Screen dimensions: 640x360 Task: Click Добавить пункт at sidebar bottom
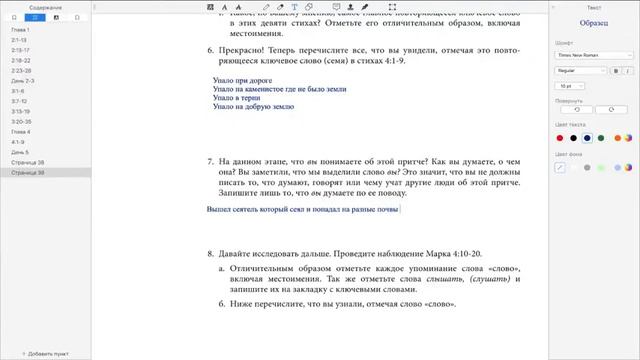45,354
